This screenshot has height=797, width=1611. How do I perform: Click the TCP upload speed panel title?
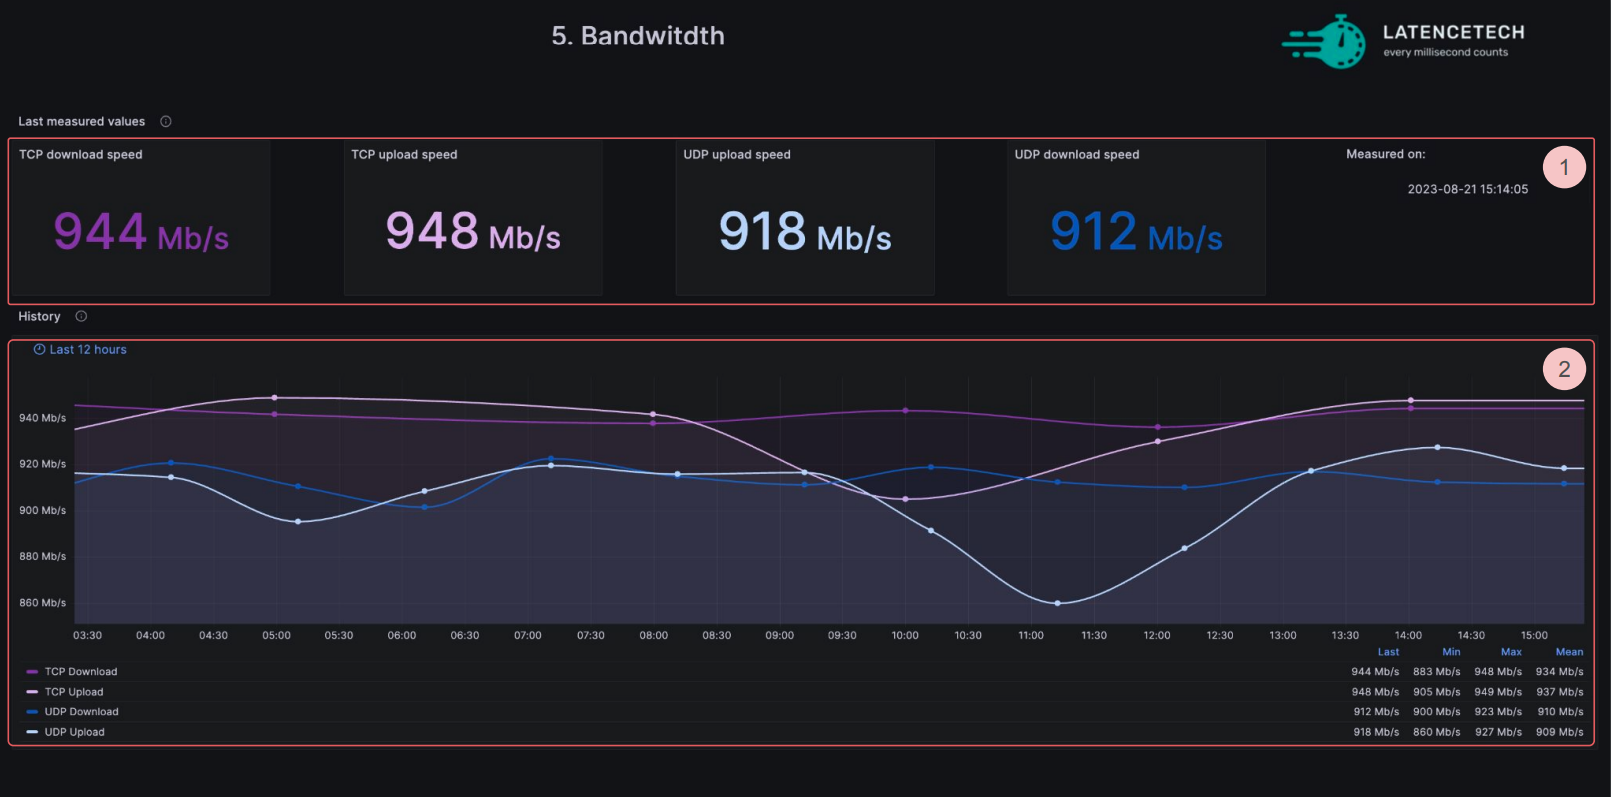pos(404,155)
